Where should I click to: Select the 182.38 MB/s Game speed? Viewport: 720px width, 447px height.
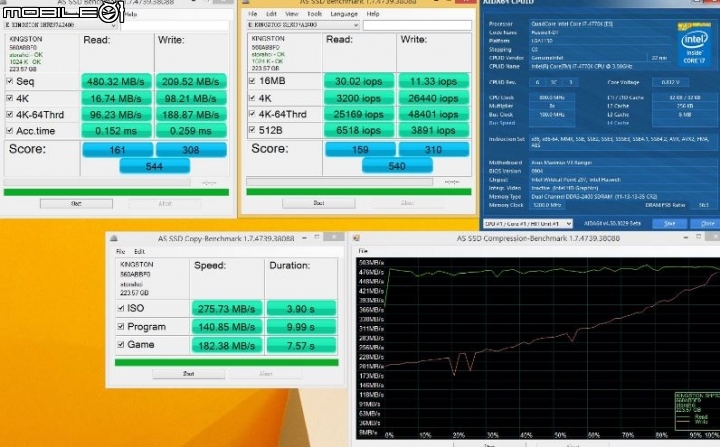(x=226, y=345)
